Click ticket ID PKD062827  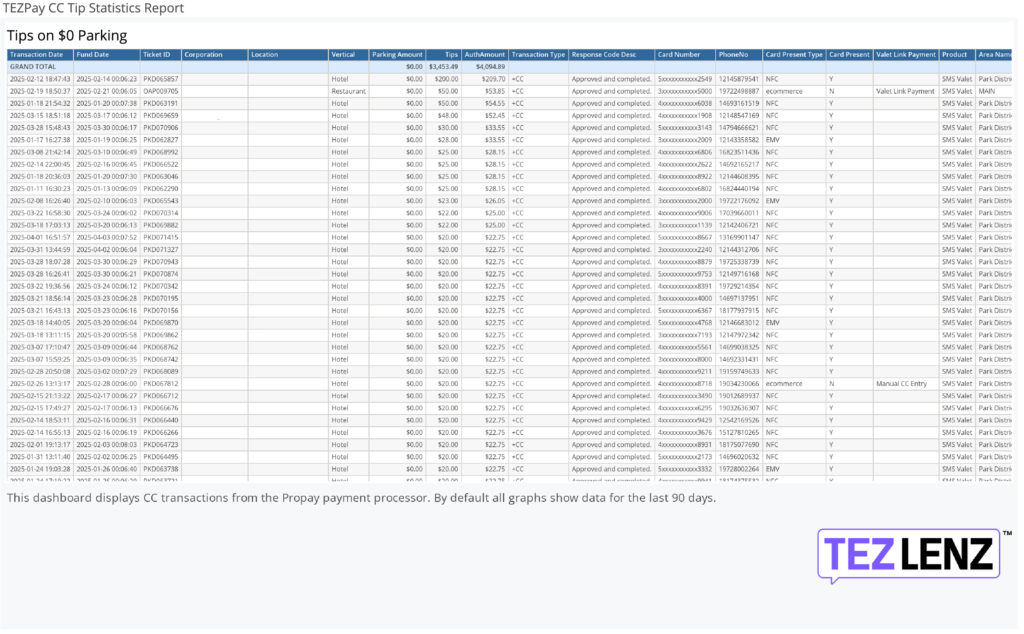click(x=161, y=140)
